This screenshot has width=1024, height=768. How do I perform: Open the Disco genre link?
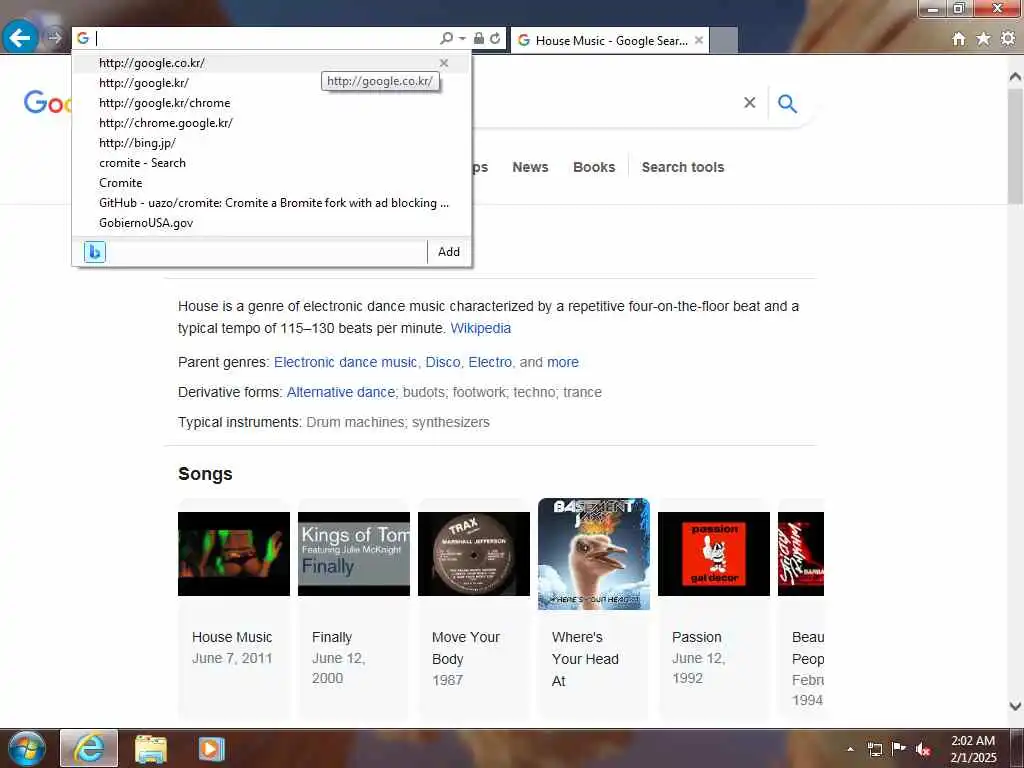[x=443, y=362]
